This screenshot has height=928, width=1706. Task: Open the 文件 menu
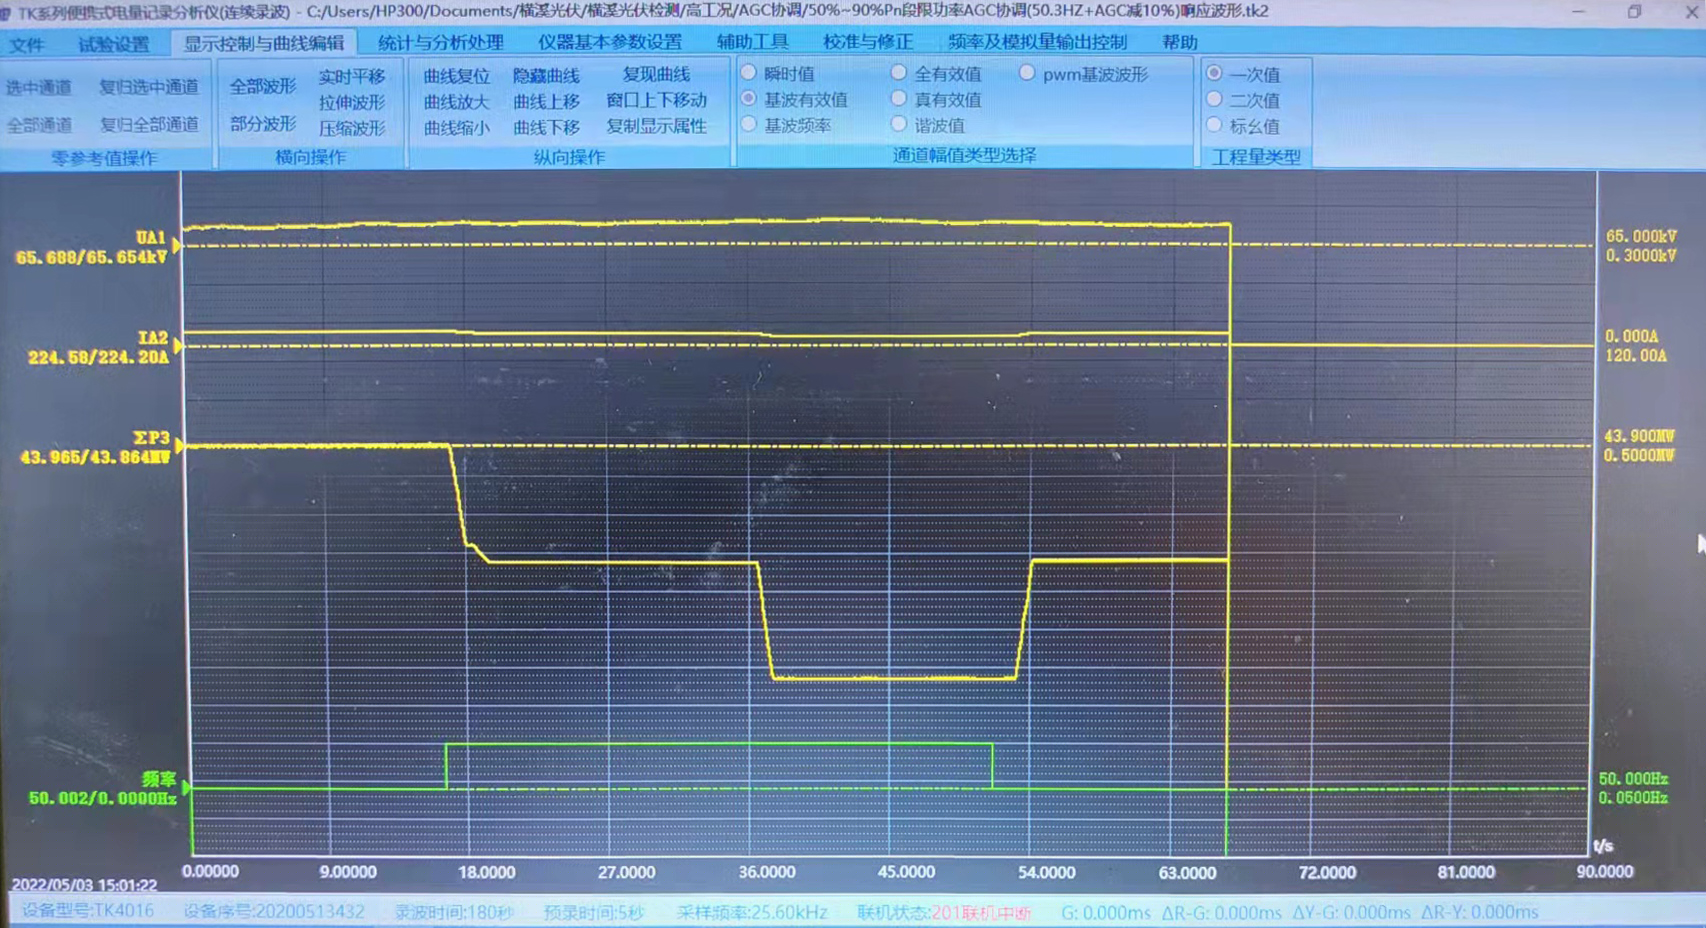point(27,43)
